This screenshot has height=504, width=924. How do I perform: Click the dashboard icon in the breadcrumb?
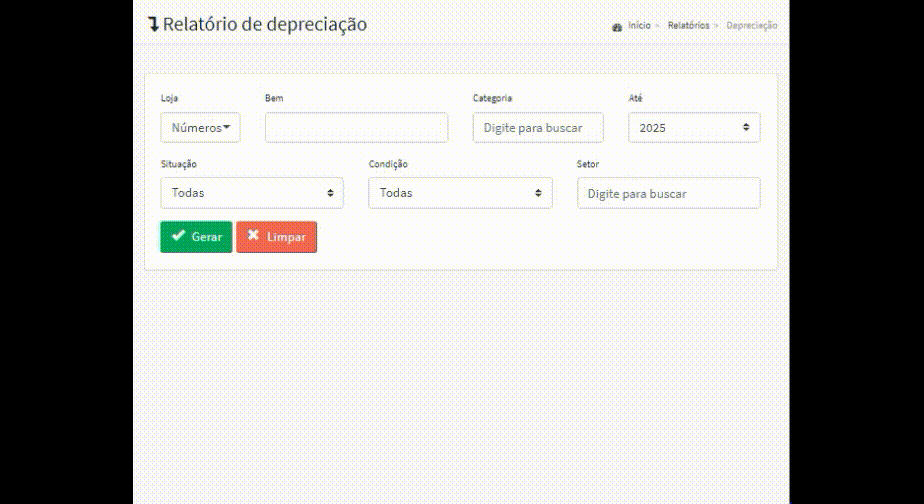(x=617, y=27)
